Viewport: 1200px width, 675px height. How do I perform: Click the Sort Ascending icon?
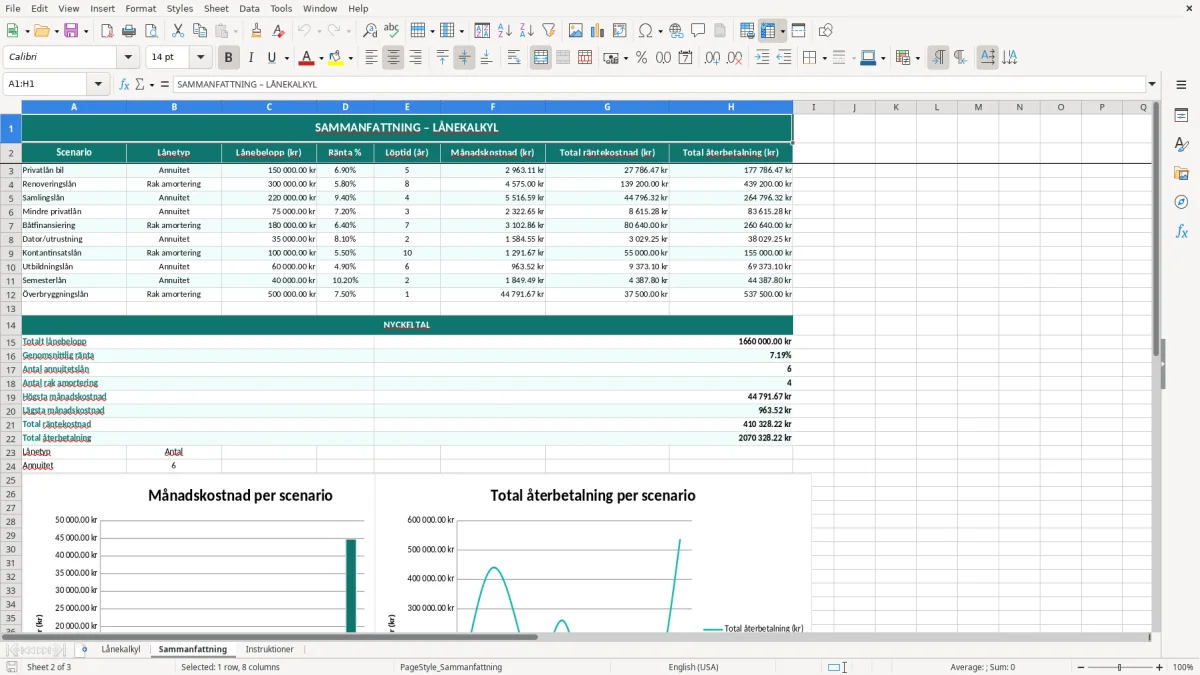[505, 31]
